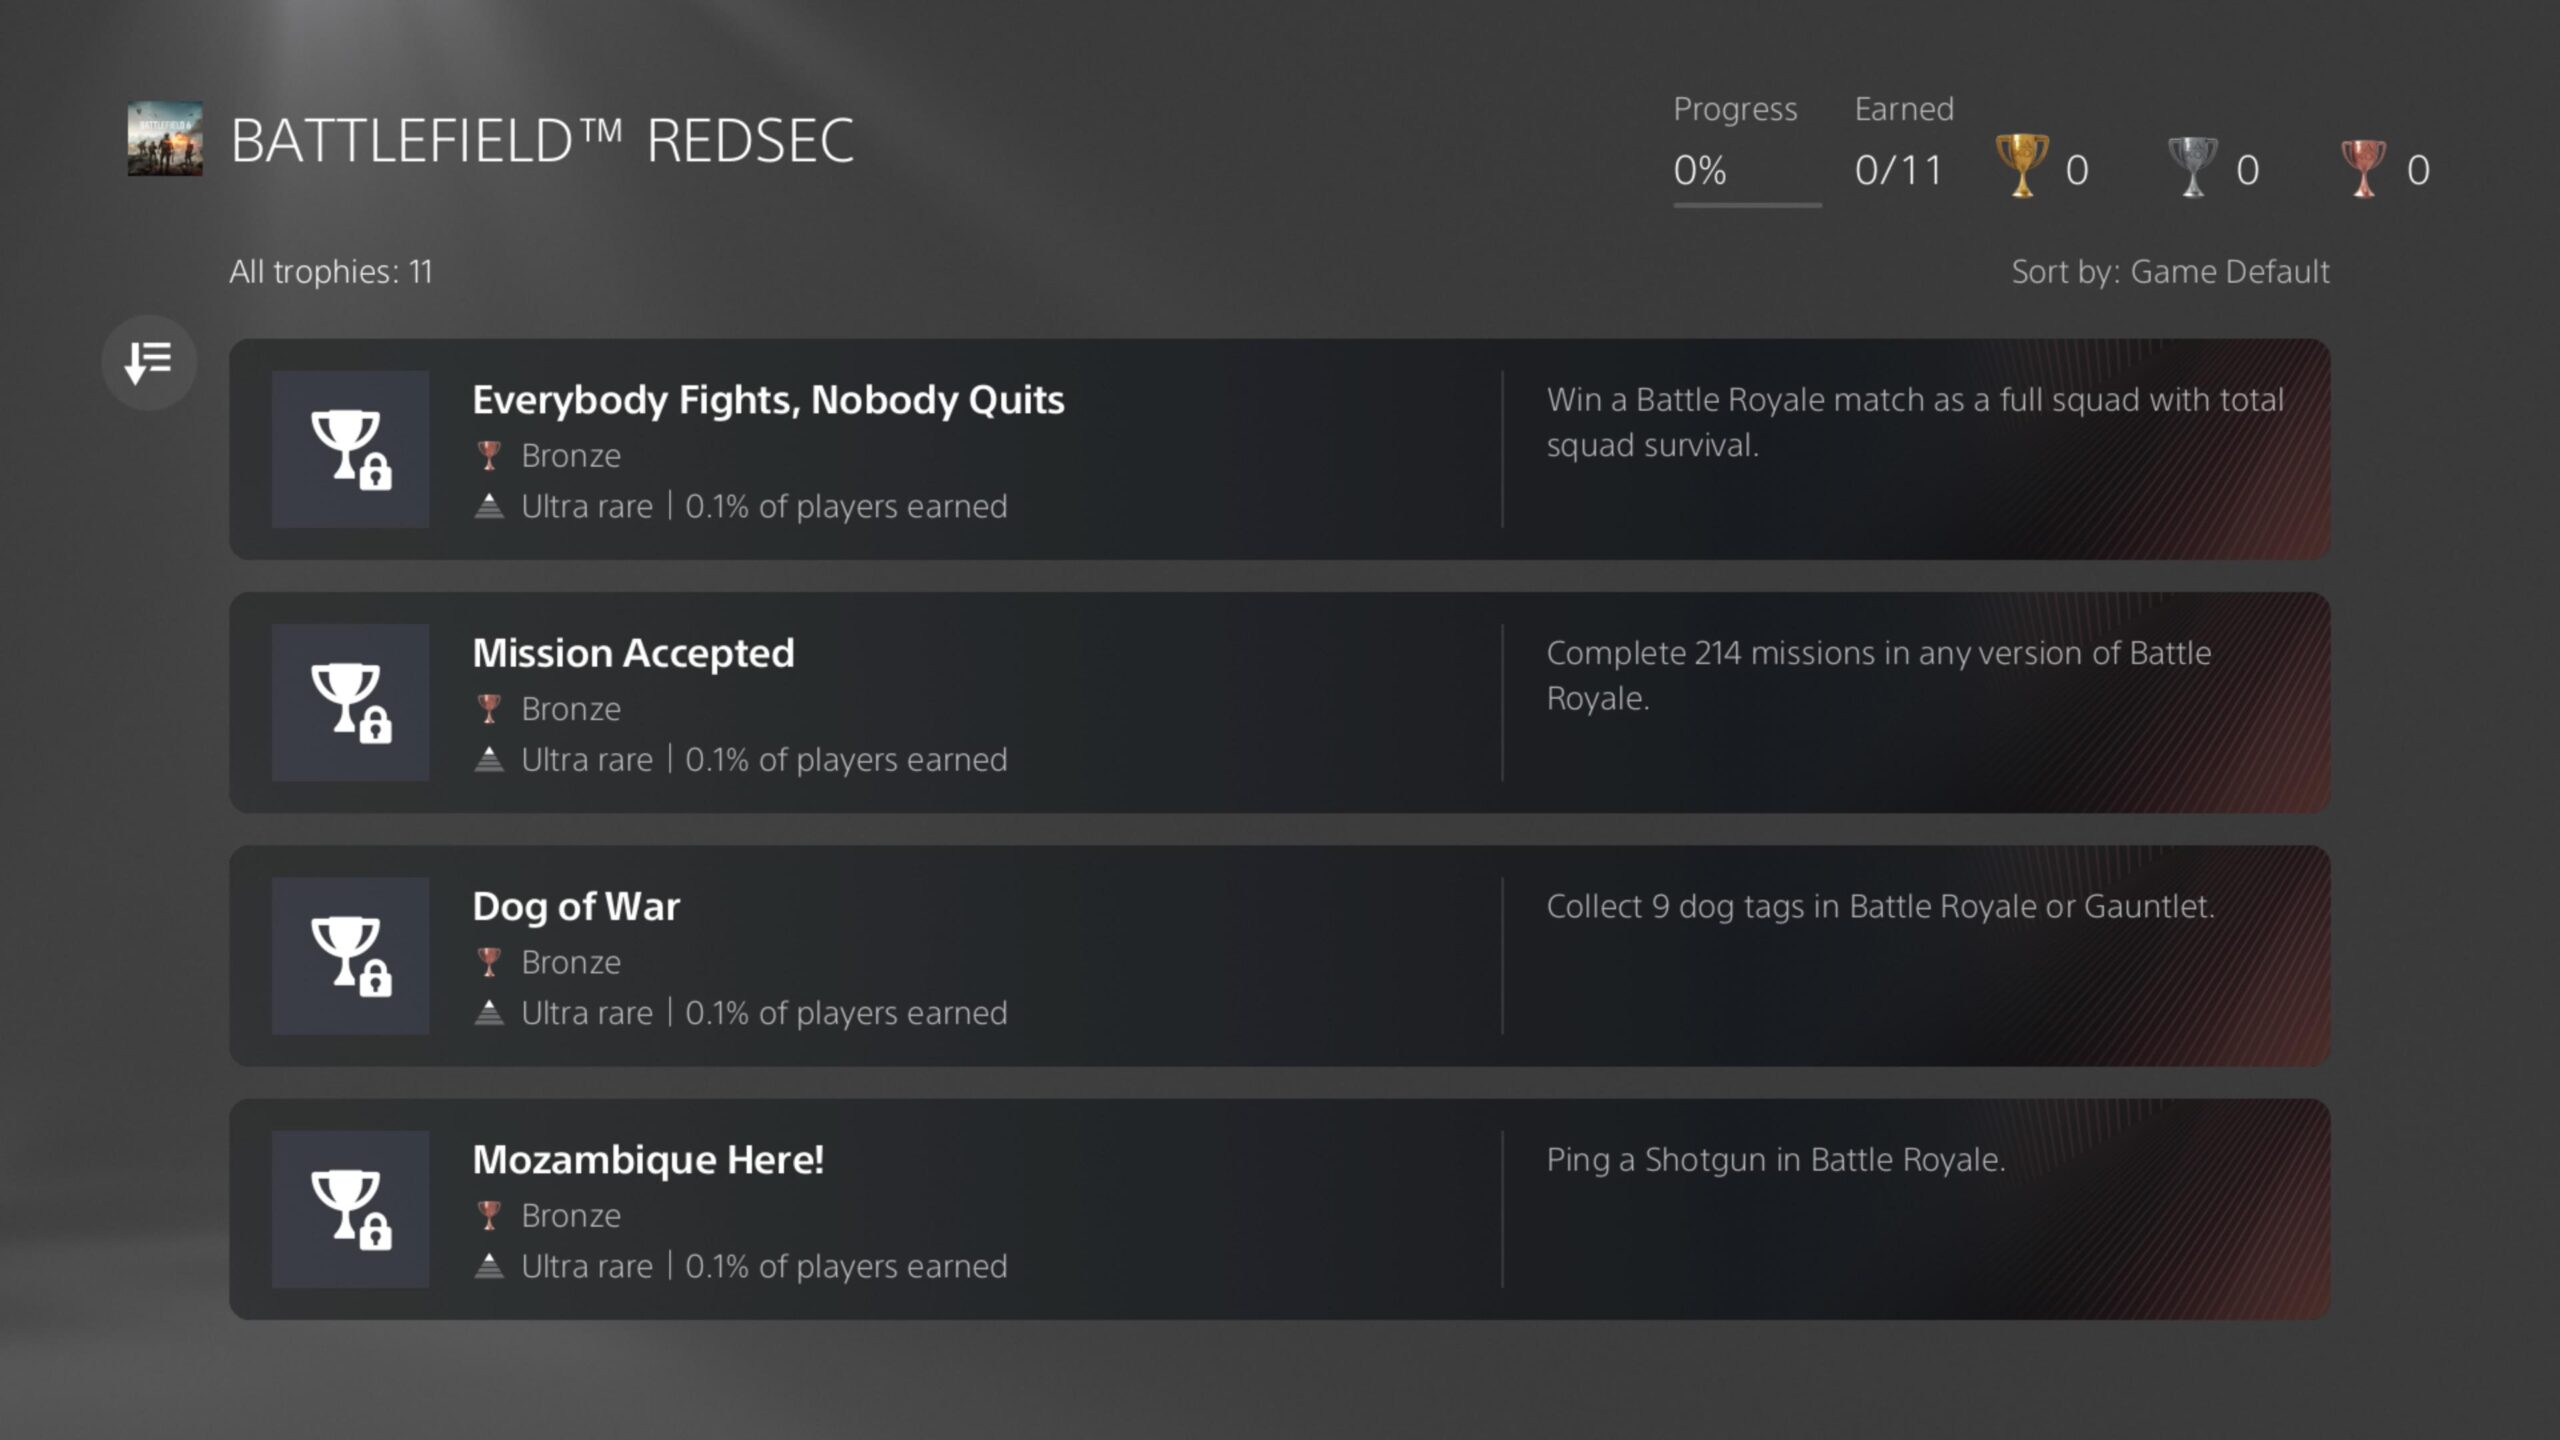Click the sort order icon button
Viewport: 2560px width, 1440px height.
(149, 362)
